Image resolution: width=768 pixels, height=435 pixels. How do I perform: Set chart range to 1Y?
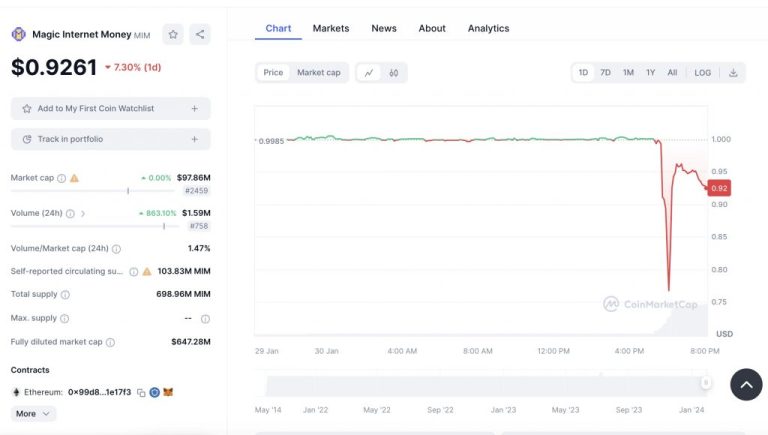(650, 72)
